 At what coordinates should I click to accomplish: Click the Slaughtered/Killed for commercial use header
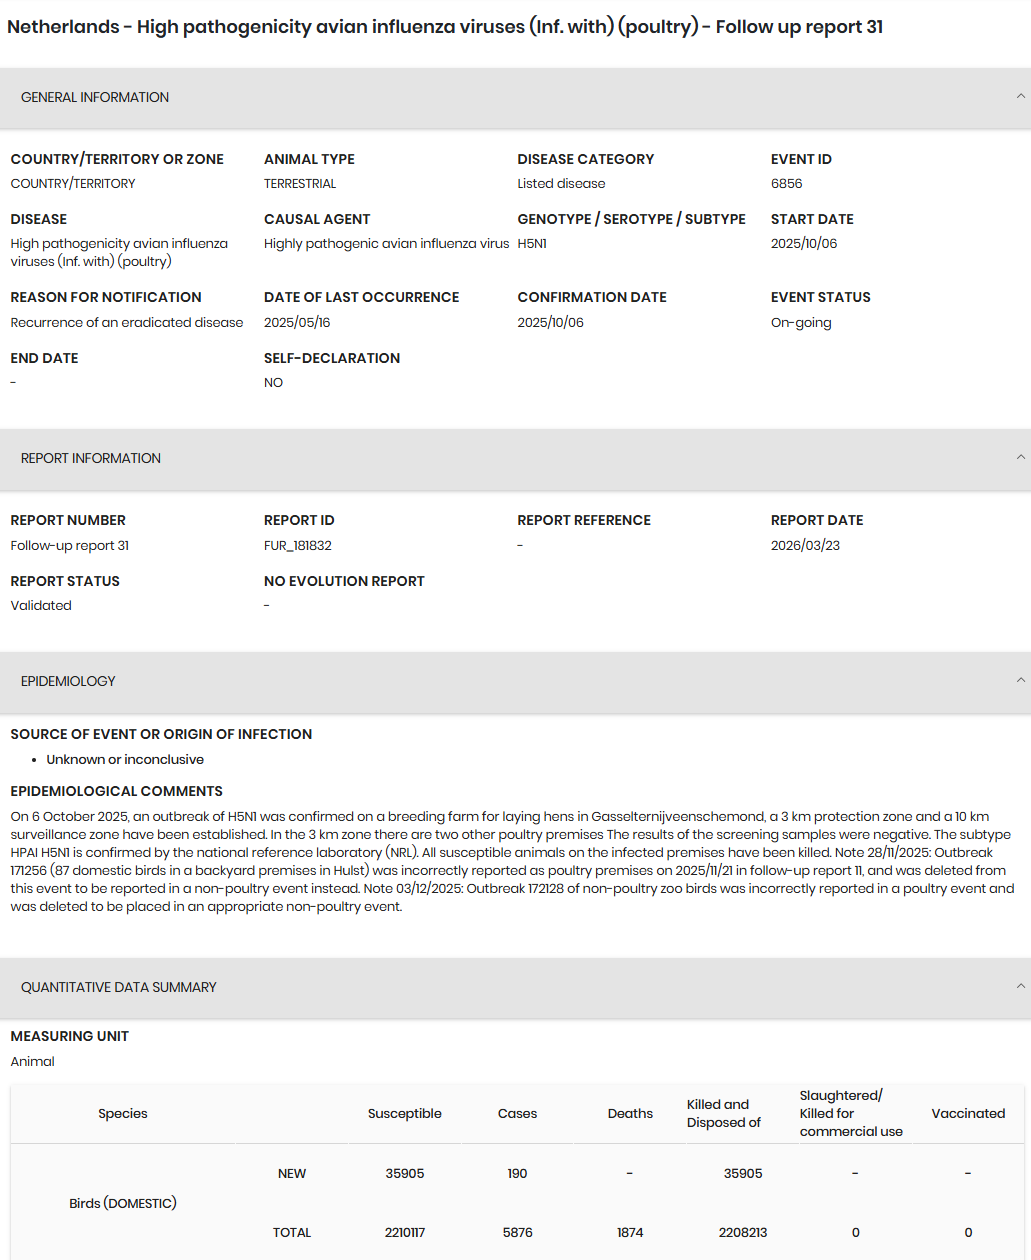(851, 1113)
